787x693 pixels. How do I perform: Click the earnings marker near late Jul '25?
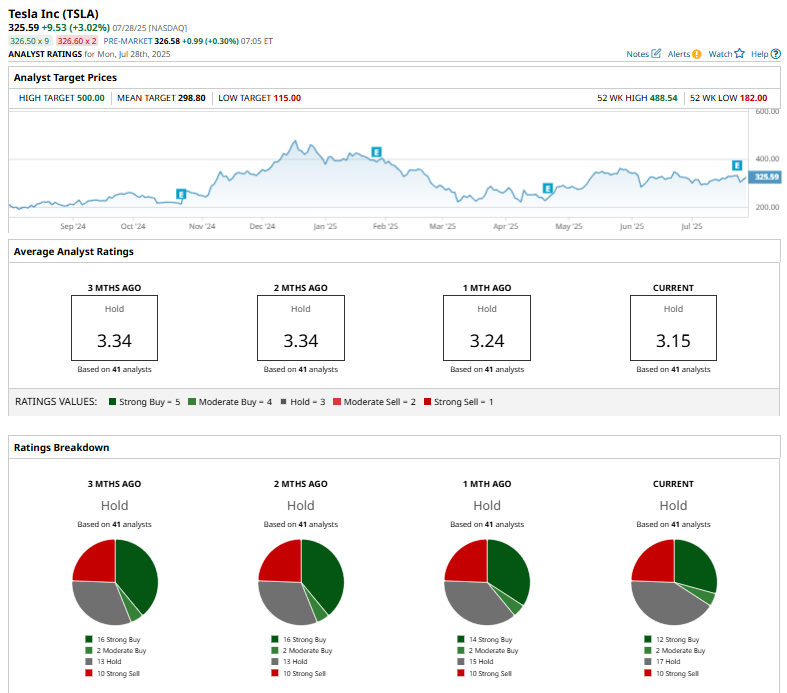(737, 165)
